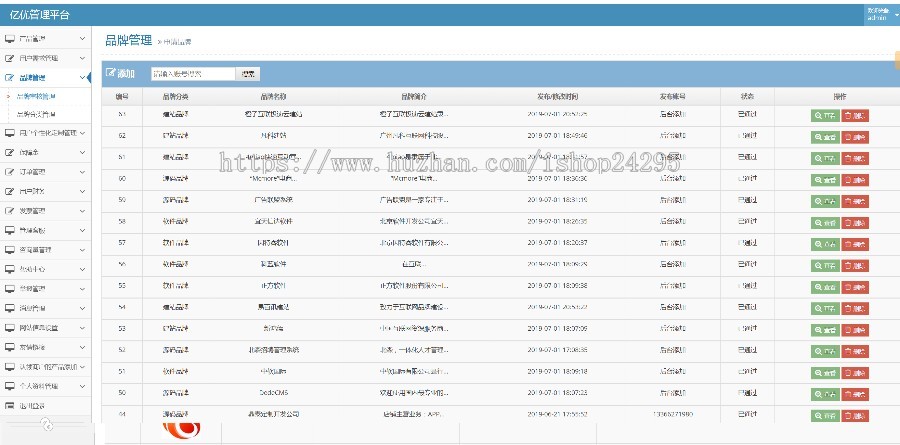The image size is (900, 445).
Task: View the brand row numbered 57
Action: click(825, 245)
